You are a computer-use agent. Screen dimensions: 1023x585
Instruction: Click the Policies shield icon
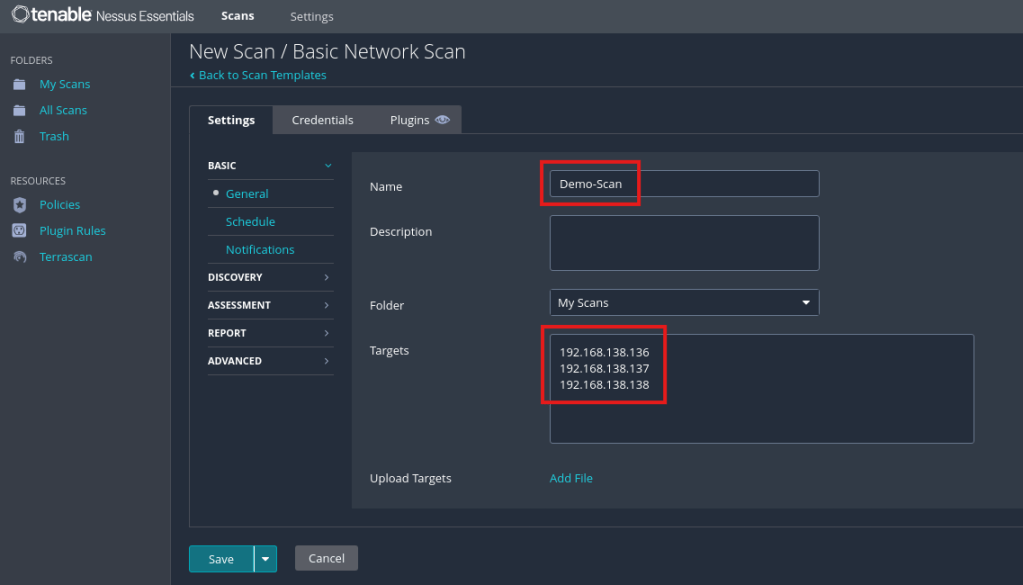pos(19,205)
